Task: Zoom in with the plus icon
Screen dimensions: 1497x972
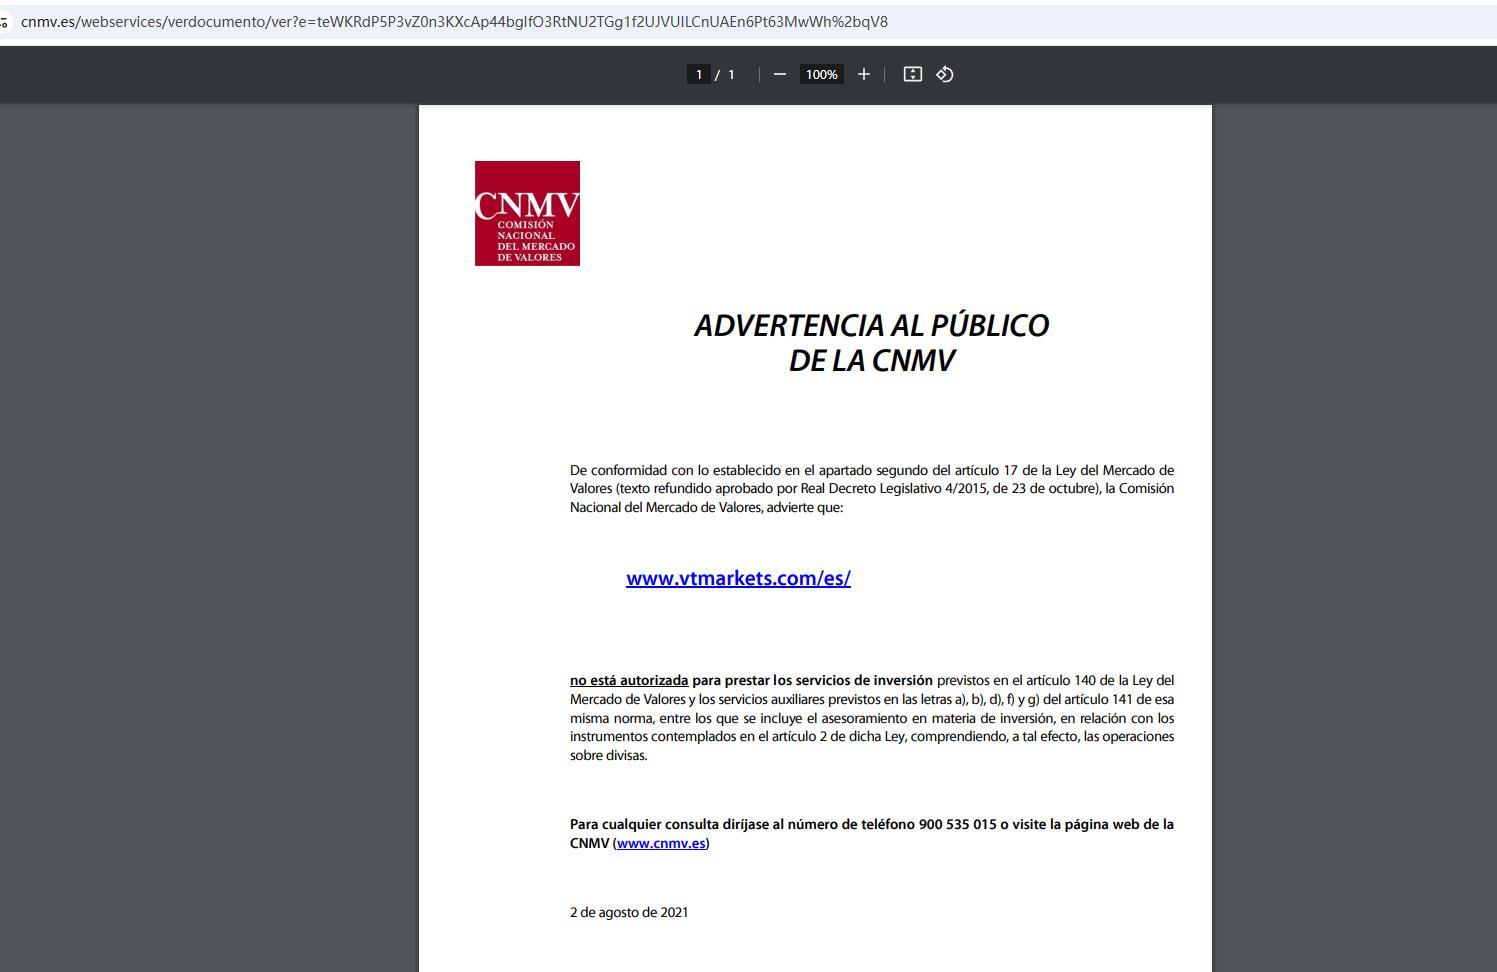Action: pyautogui.click(x=864, y=74)
